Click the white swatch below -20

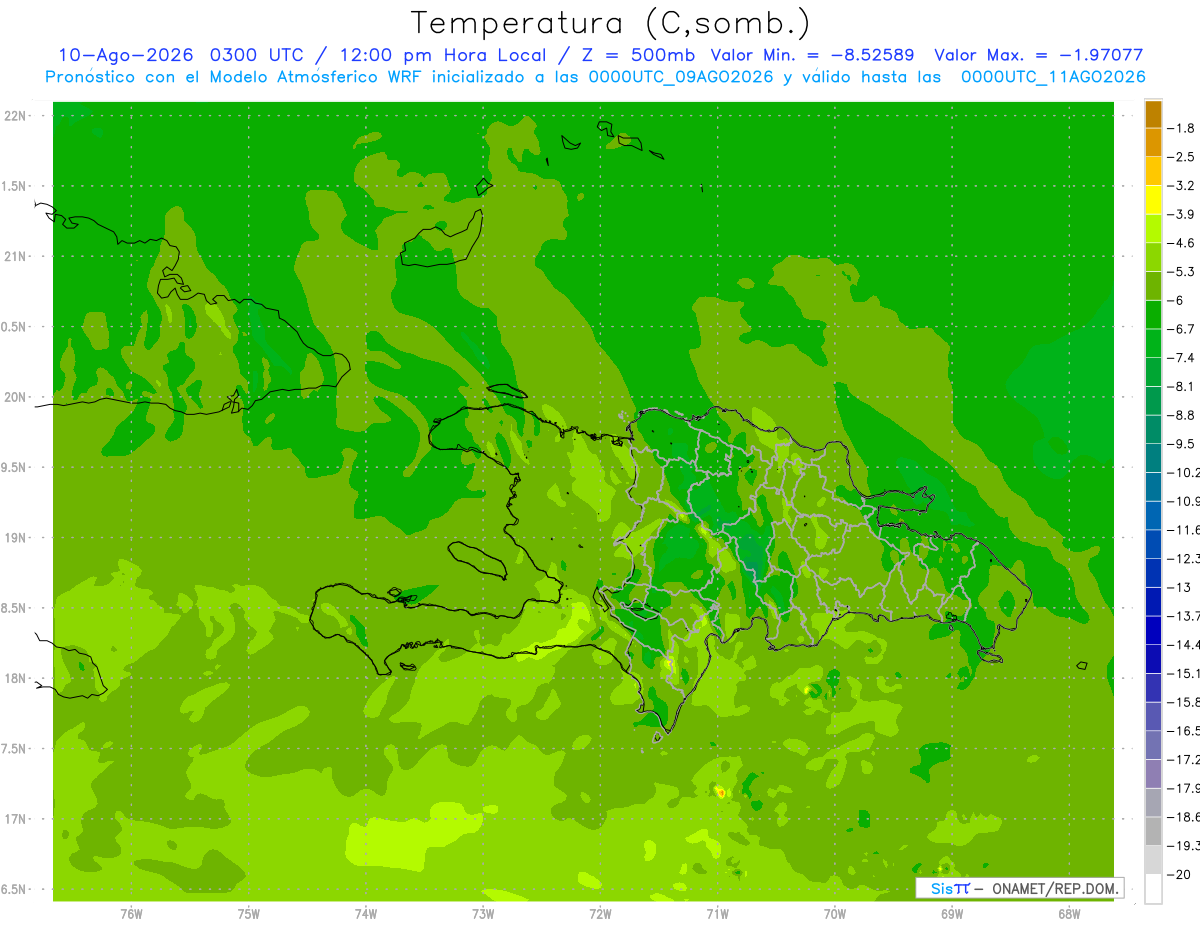[x=1153, y=889]
